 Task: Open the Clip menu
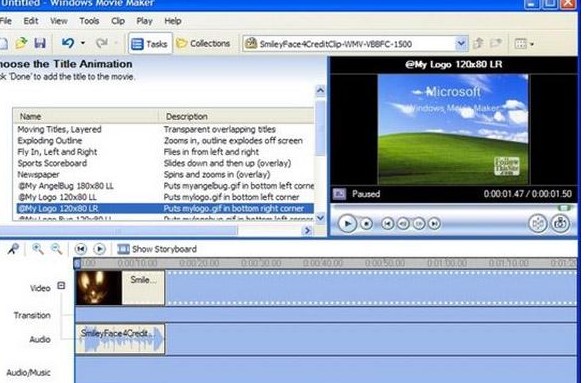click(118, 21)
